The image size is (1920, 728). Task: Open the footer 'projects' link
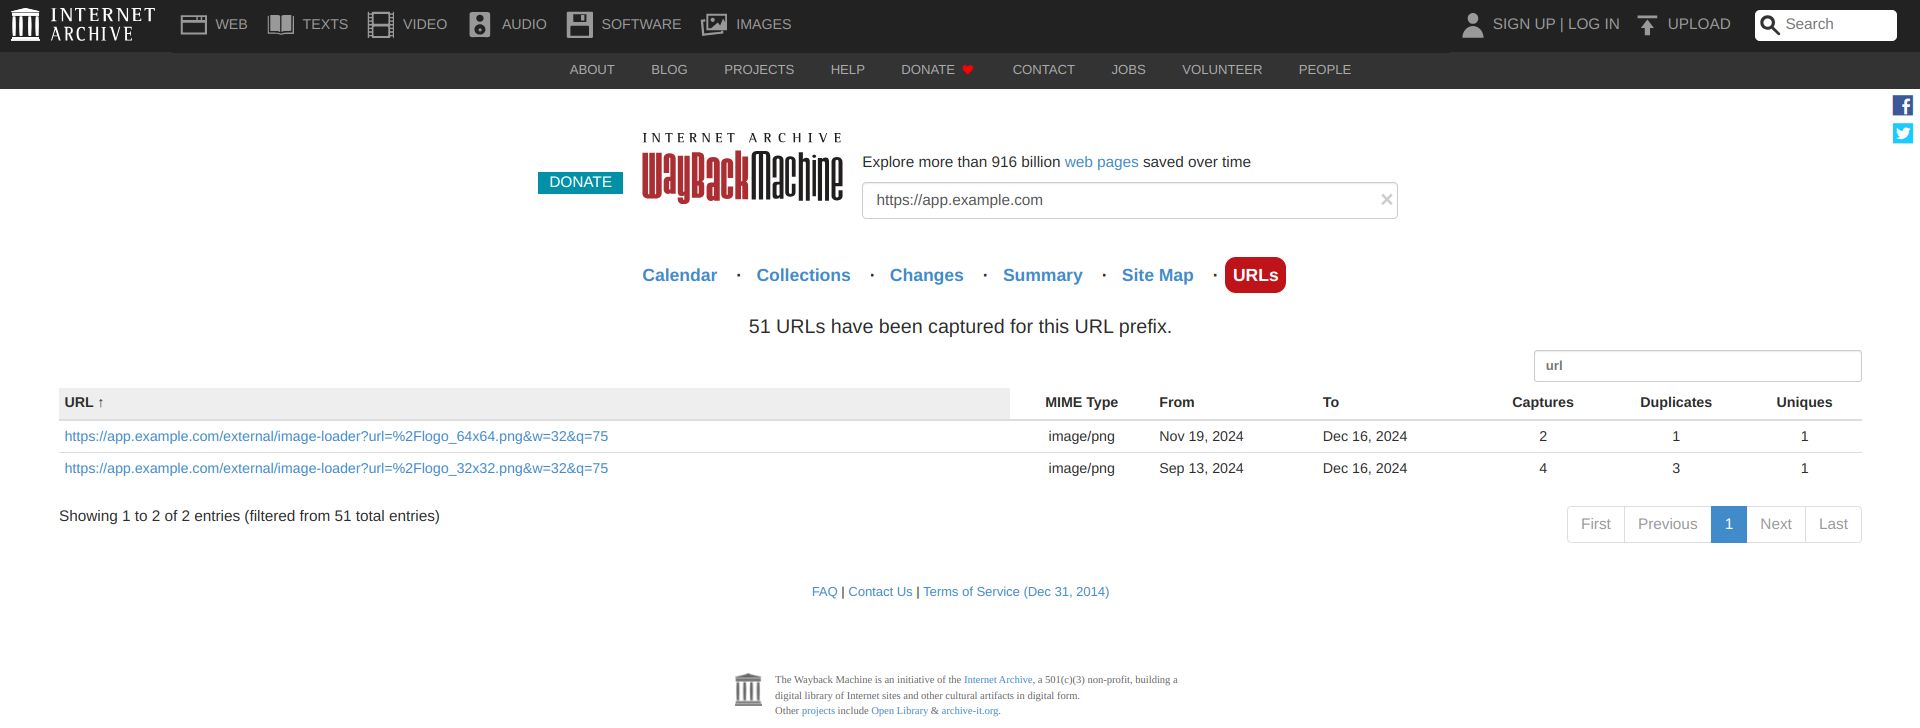click(x=818, y=711)
